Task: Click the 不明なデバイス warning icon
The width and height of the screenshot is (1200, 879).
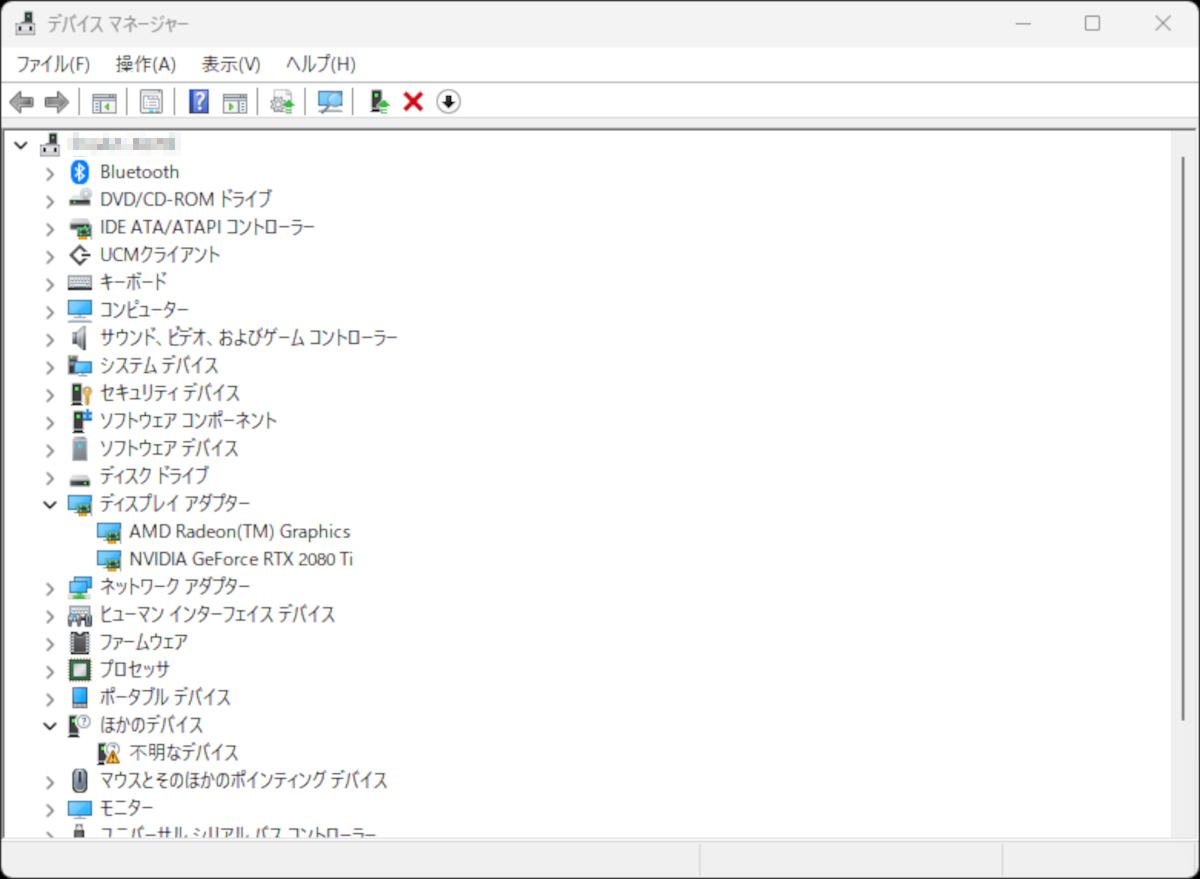Action: point(110,753)
